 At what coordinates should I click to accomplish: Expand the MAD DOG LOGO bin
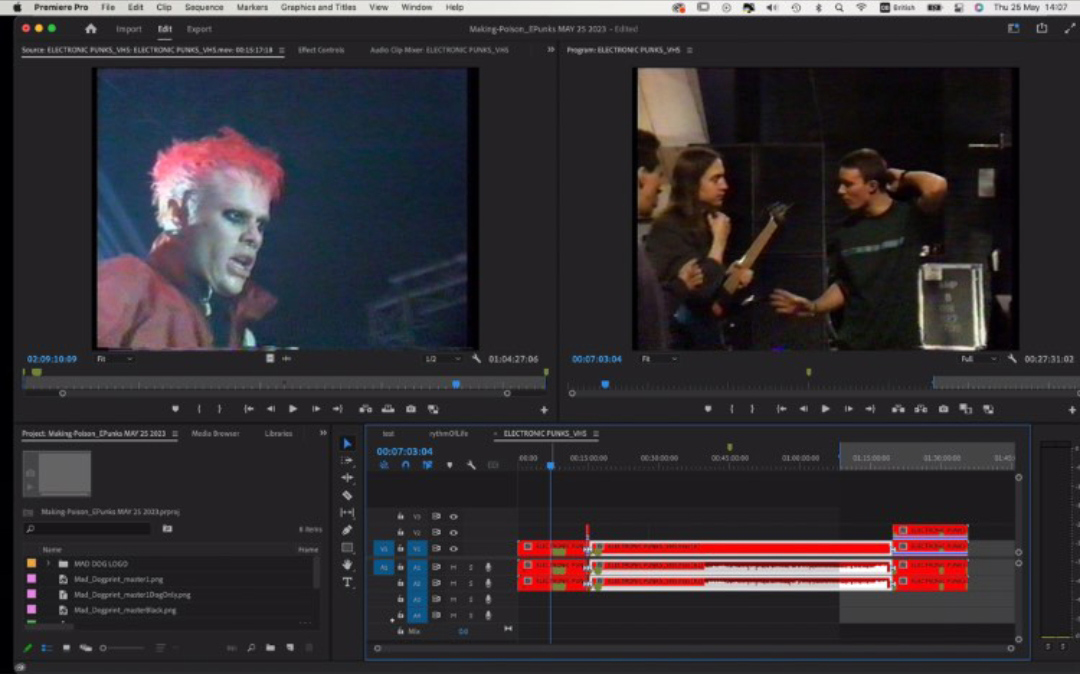point(48,563)
